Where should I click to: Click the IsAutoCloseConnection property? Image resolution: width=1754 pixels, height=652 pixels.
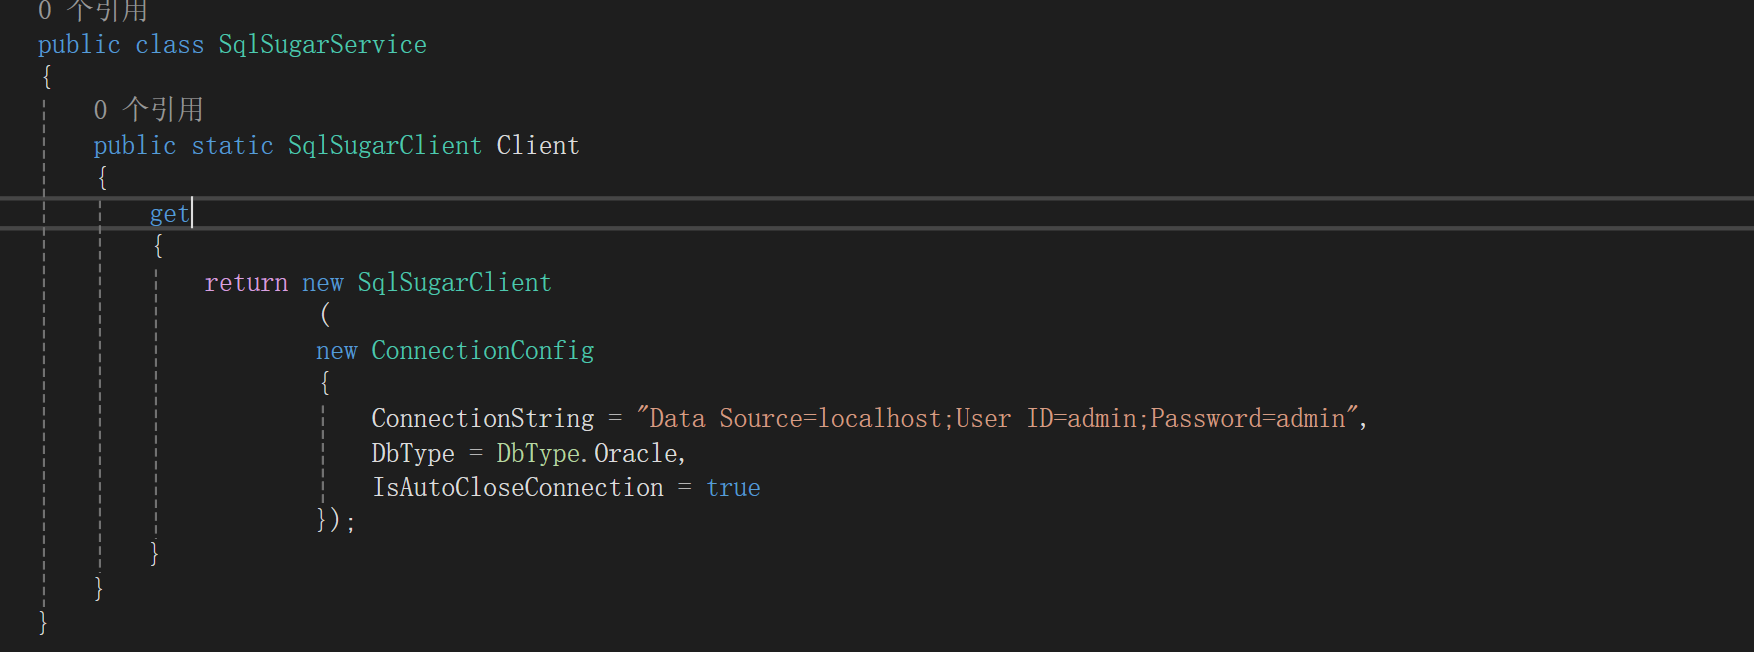(x=517, y=488)
